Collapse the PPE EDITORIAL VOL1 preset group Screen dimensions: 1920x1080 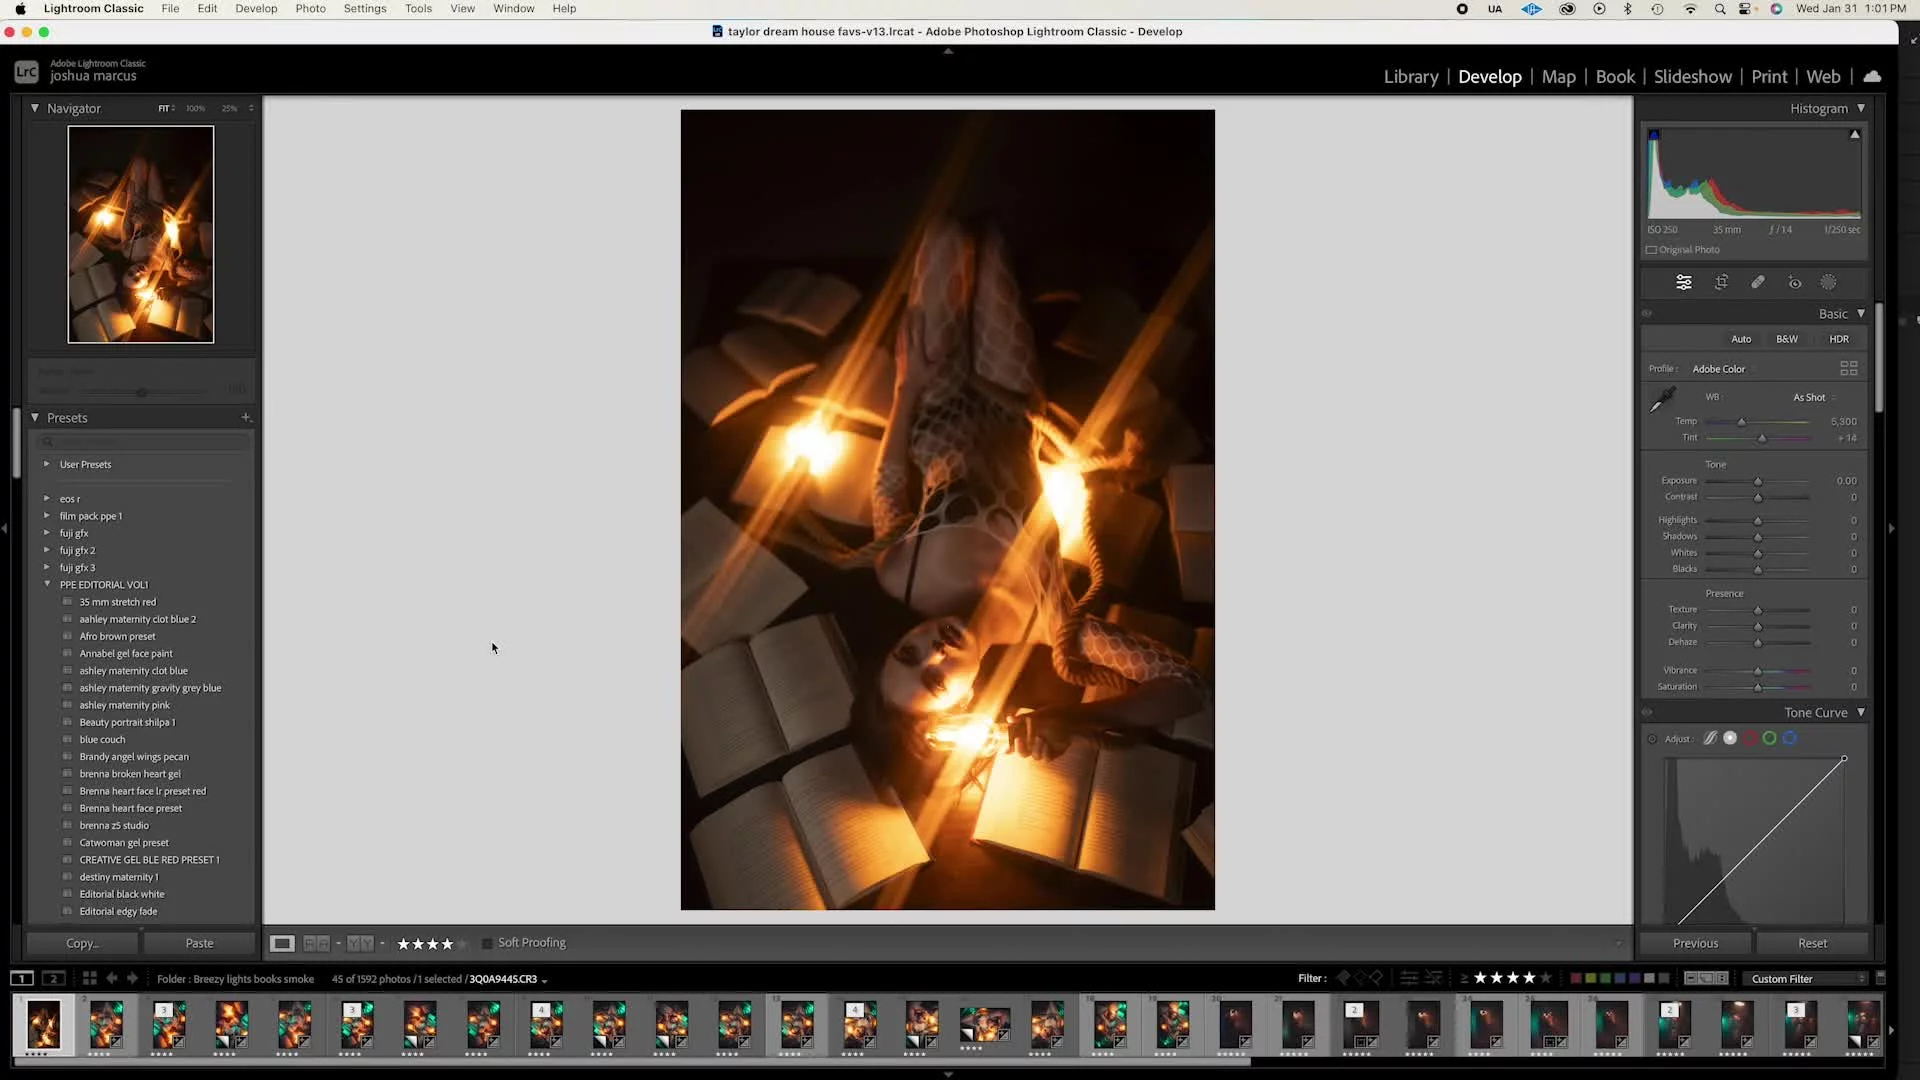[x=47, y=584]
